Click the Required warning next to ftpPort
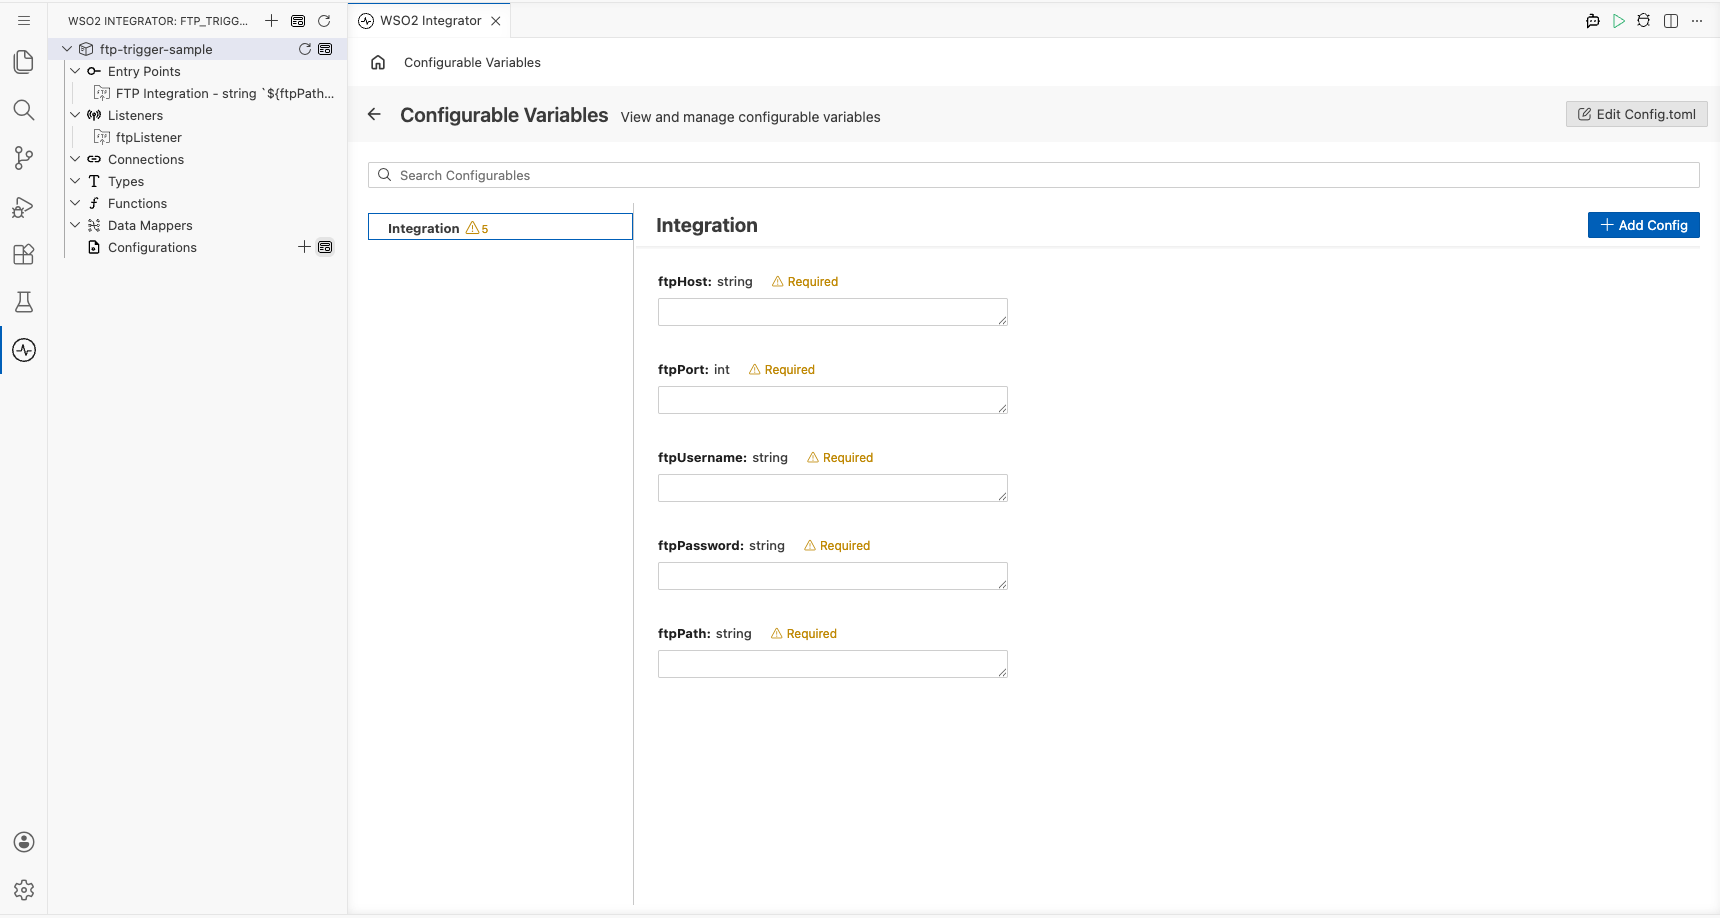This screenshot has width=1720, height=918. pyautogui.click(x=782, y=370)
